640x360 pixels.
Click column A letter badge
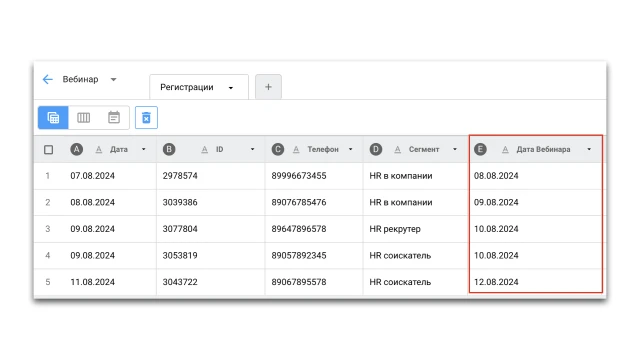point(76,149)
